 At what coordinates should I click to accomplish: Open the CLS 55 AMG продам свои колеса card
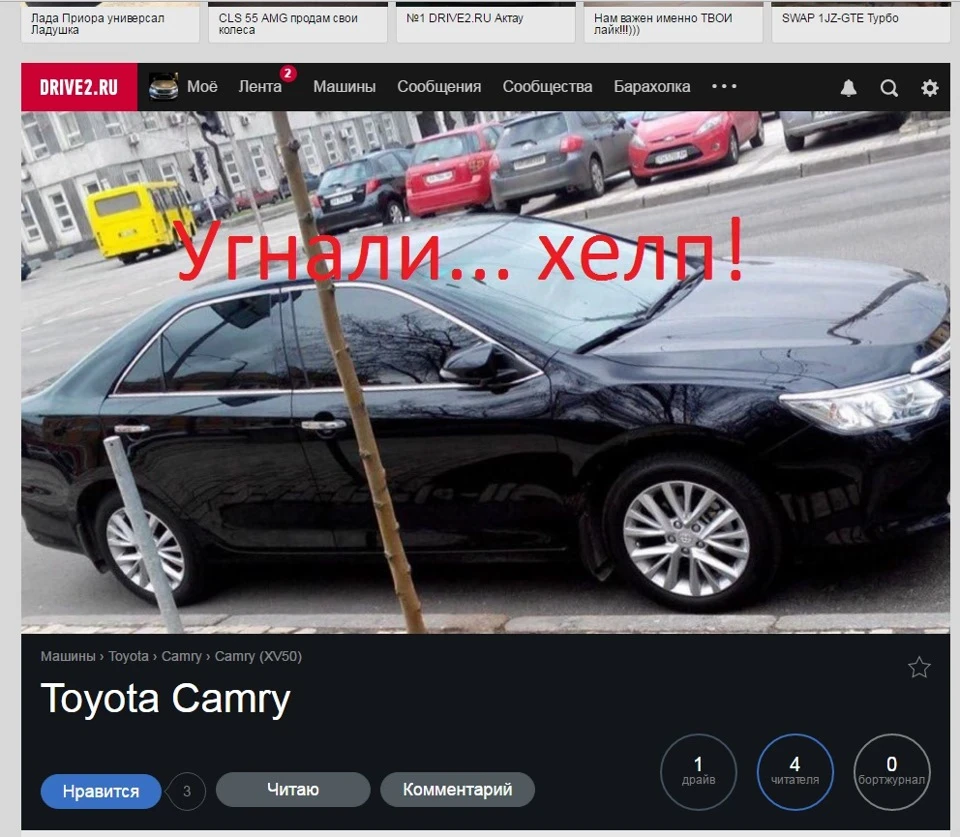point(298,22)
